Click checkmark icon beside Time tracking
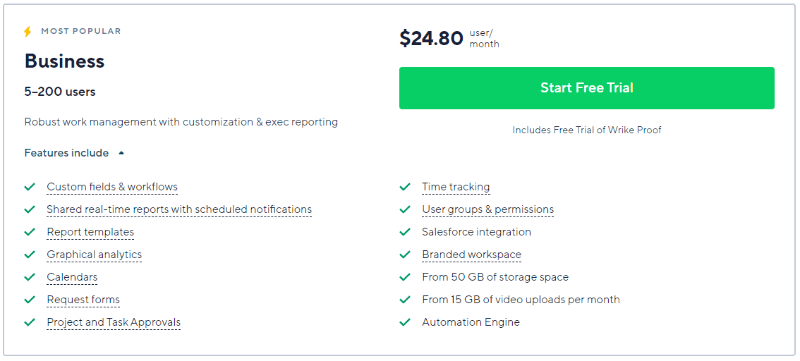This screenshot has width=800, height=361. tap(405, 187)
